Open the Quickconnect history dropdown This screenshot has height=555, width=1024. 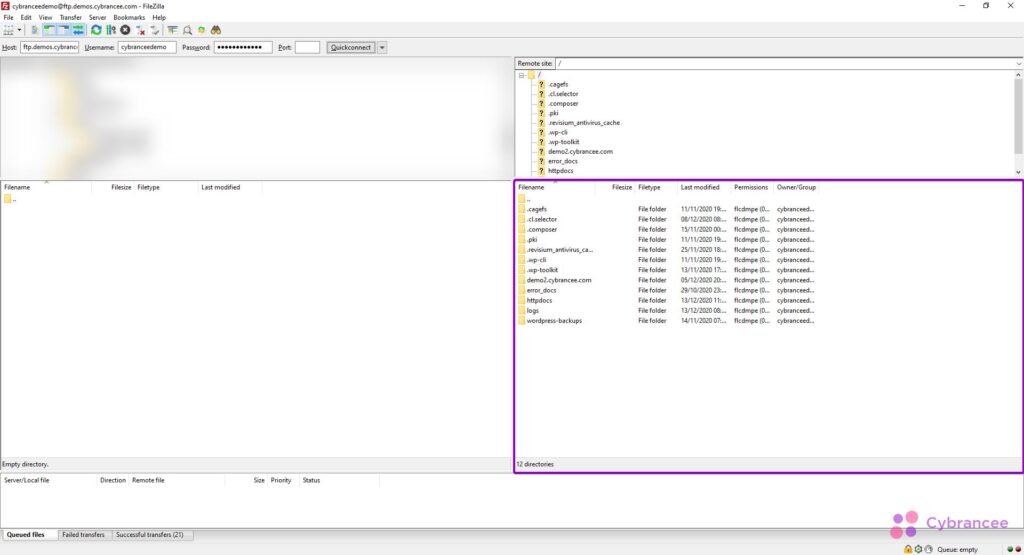pos(382,47)
